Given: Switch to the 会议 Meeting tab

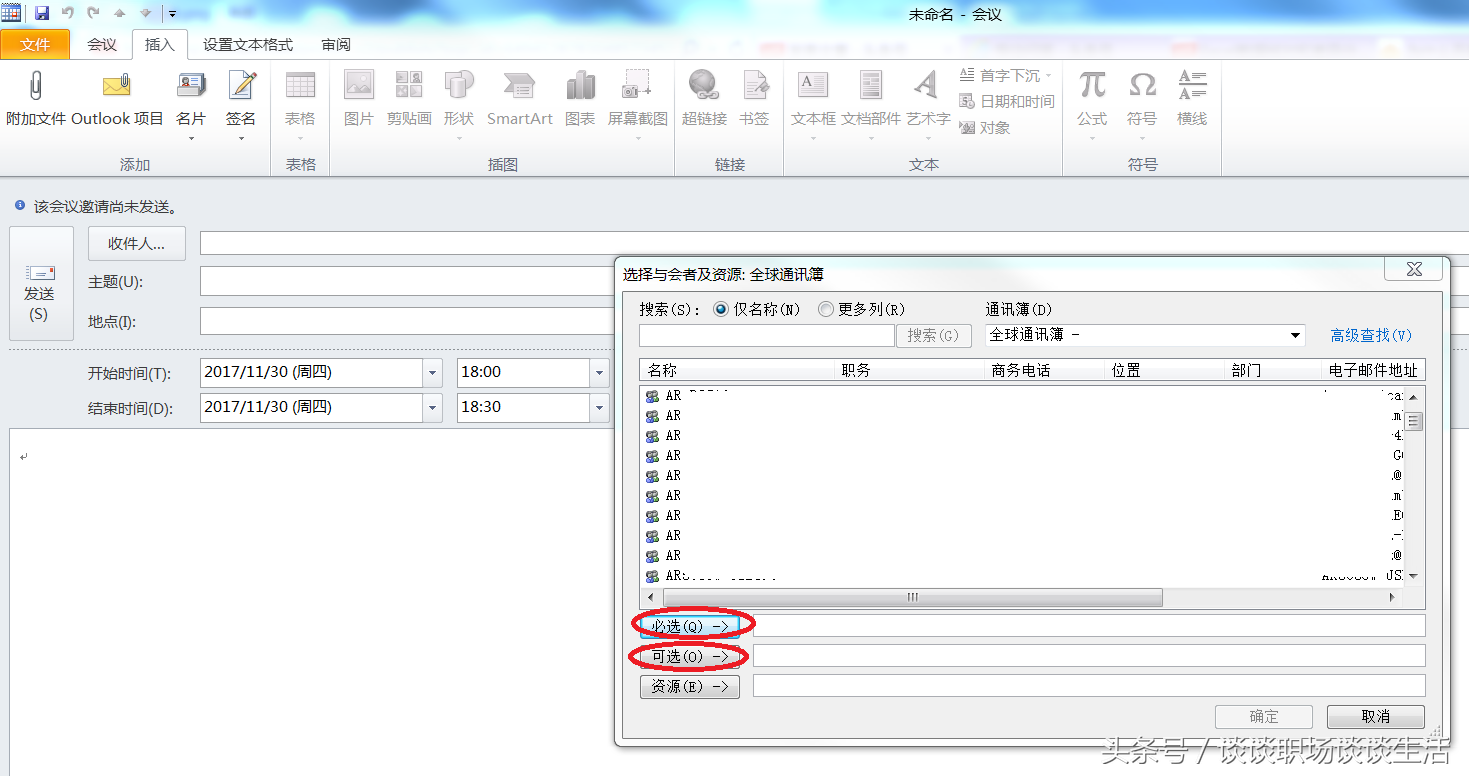Looking at the screenshot, I should click(x=102, y=44).
